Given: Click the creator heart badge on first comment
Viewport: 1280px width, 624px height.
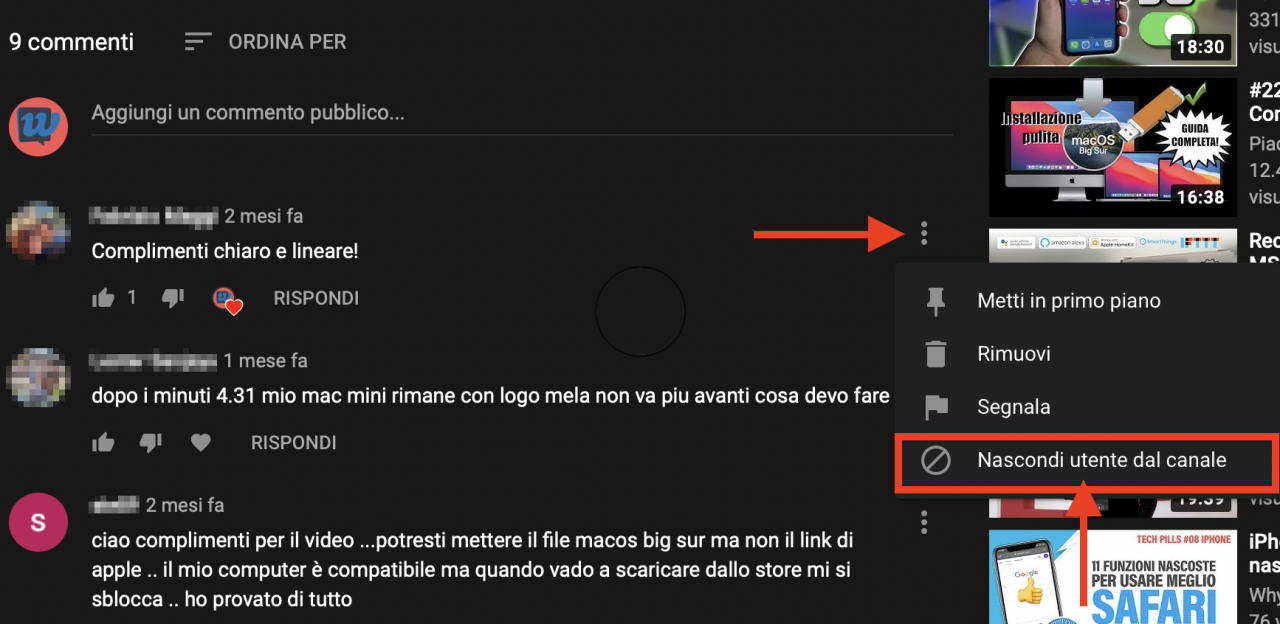Looking at the screenshot, I should pos(227,299).
